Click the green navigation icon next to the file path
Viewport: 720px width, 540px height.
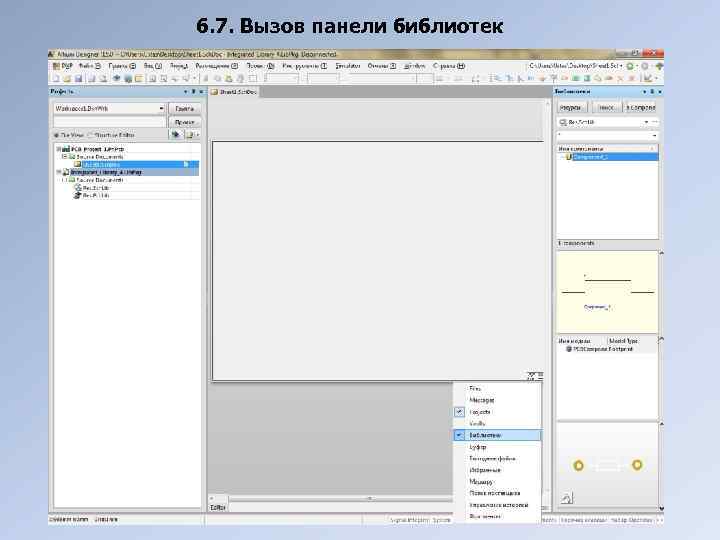(630, 66)
